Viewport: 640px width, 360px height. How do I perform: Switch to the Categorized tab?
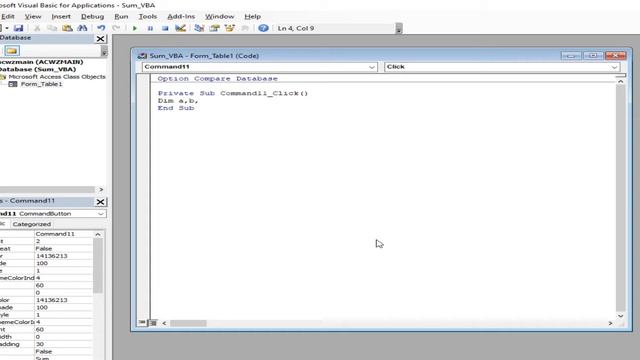[31, 224]
